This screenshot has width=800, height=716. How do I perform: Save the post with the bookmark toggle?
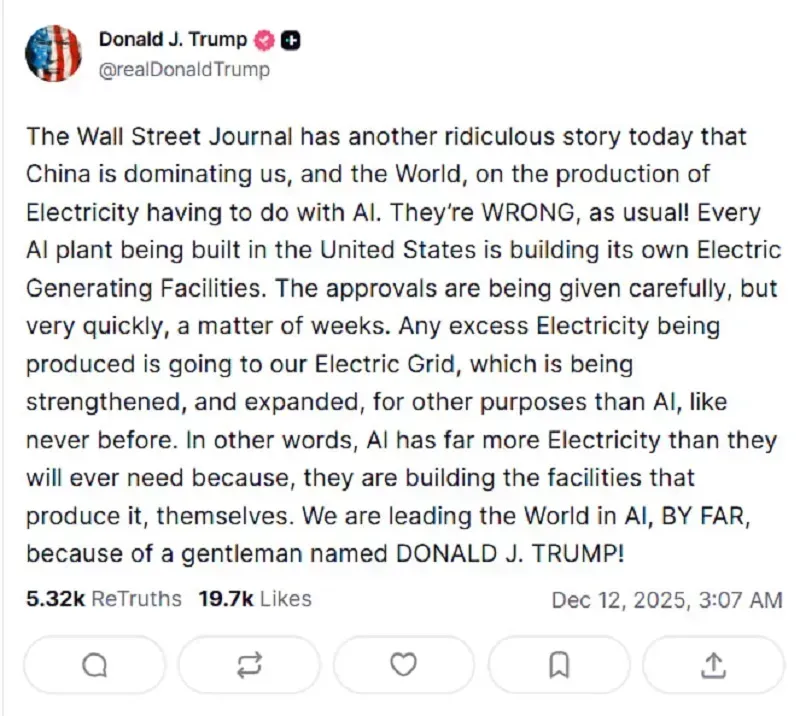pos(559,664)
